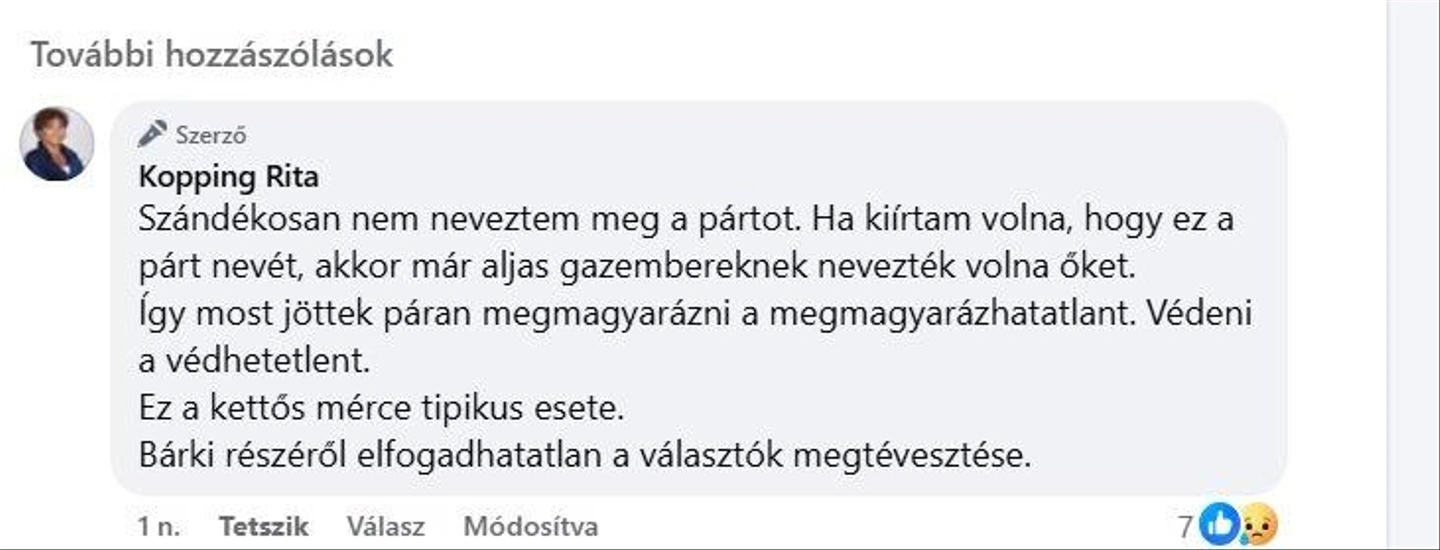Open the reaction count showing 7
Screen dimensions: 1440x550
click(x=1186, y=525)
